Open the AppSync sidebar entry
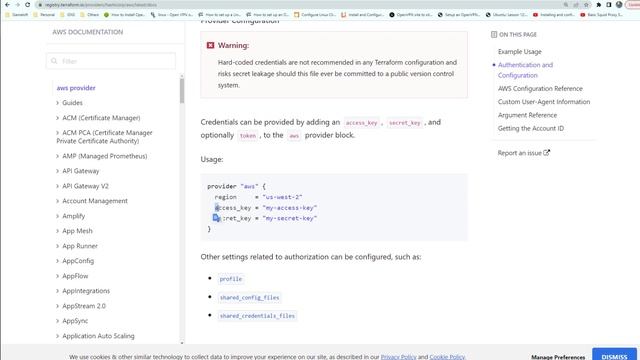 [75, 321]
